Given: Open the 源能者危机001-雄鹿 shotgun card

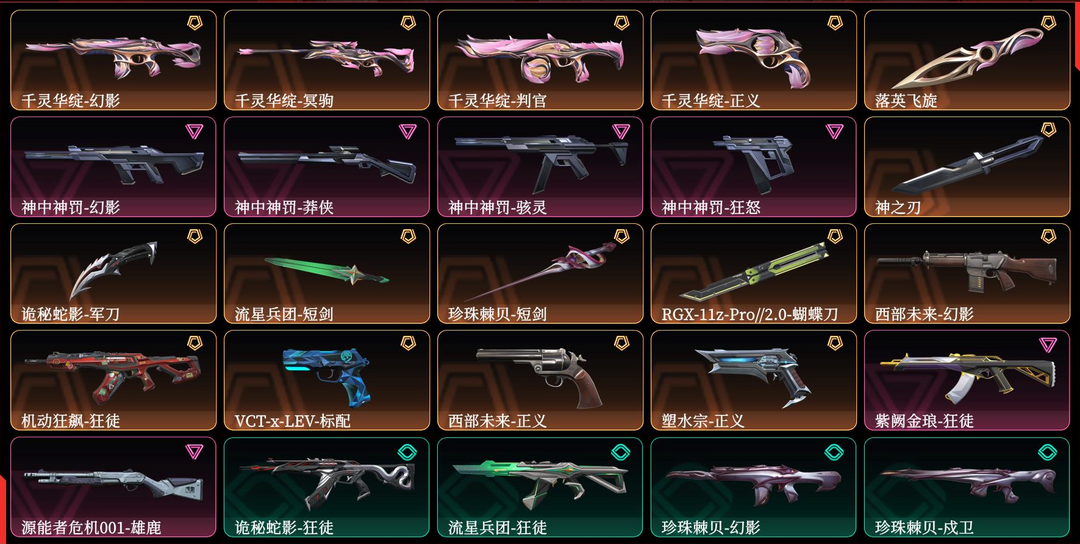Looking at the screenshot, I should point(113,487).
